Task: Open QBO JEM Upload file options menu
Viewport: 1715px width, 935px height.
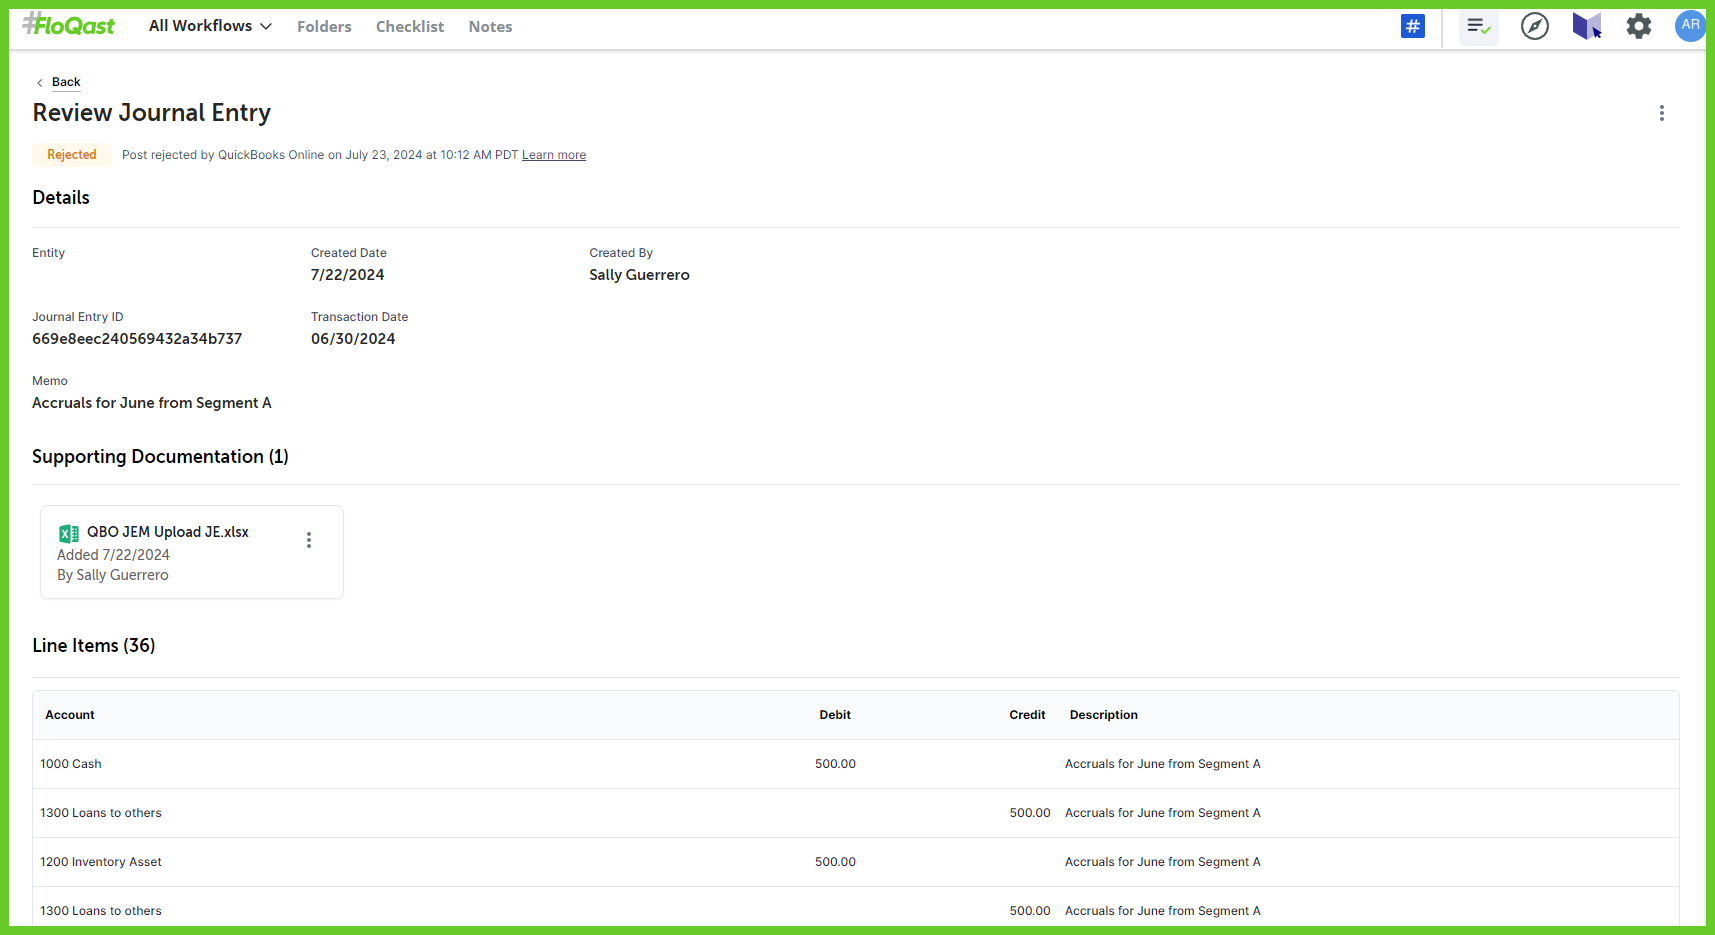Action: (309, 540)
